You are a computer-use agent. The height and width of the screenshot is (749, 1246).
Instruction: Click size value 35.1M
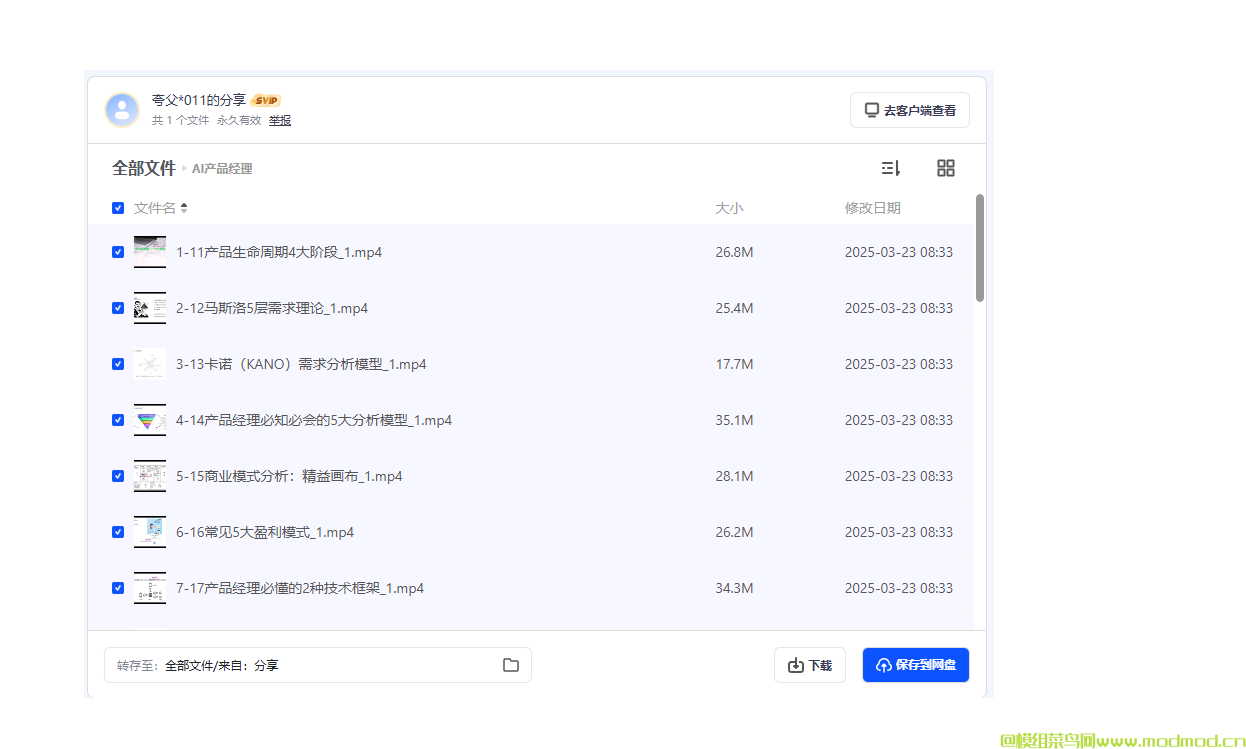coord(734,420)
